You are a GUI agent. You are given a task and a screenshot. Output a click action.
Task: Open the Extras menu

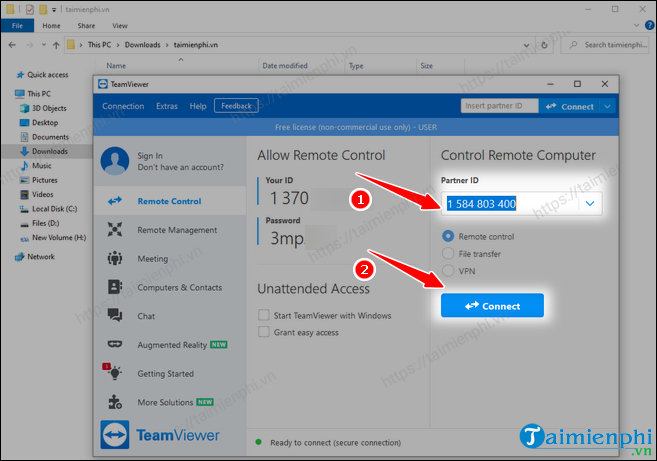click(167, 106)
